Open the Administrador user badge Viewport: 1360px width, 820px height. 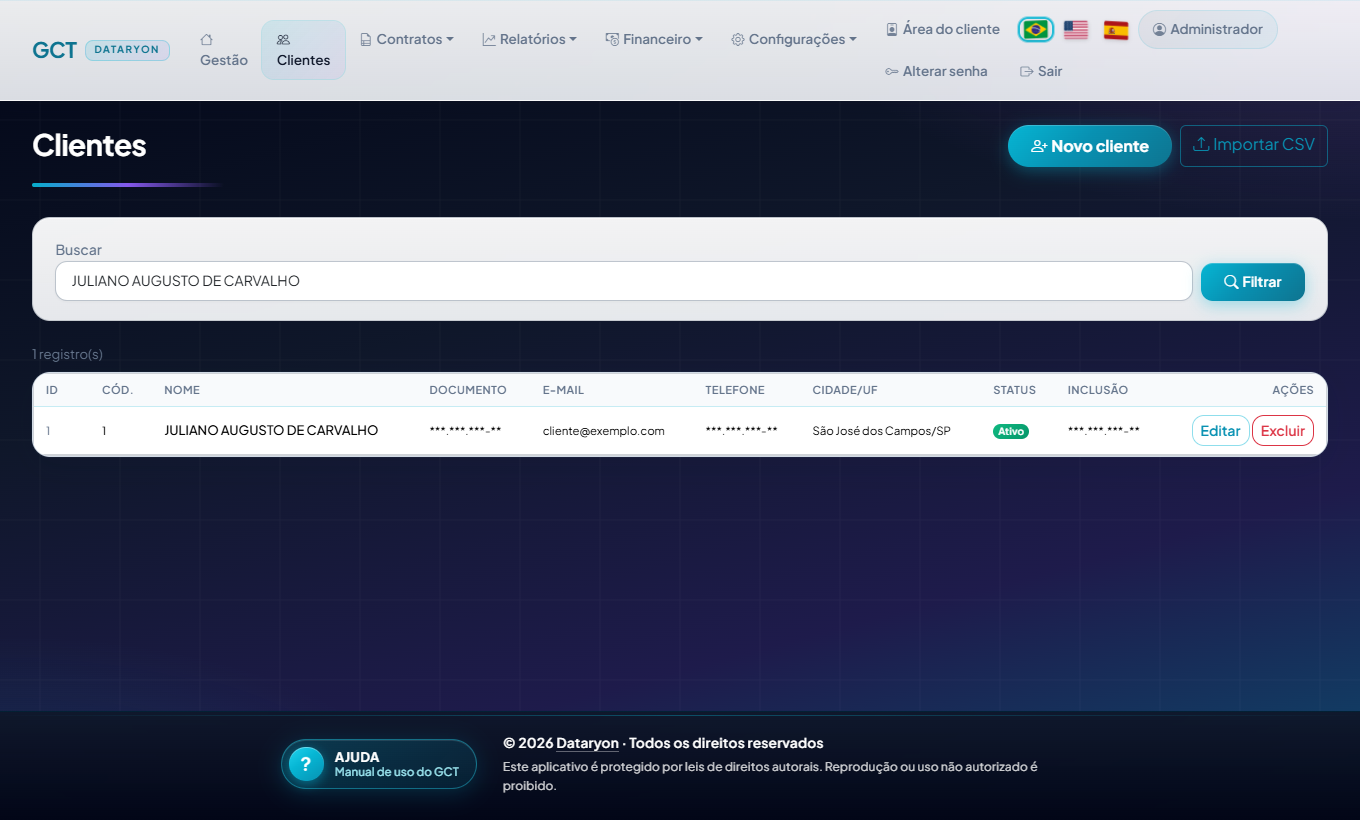pos(1208,29)
